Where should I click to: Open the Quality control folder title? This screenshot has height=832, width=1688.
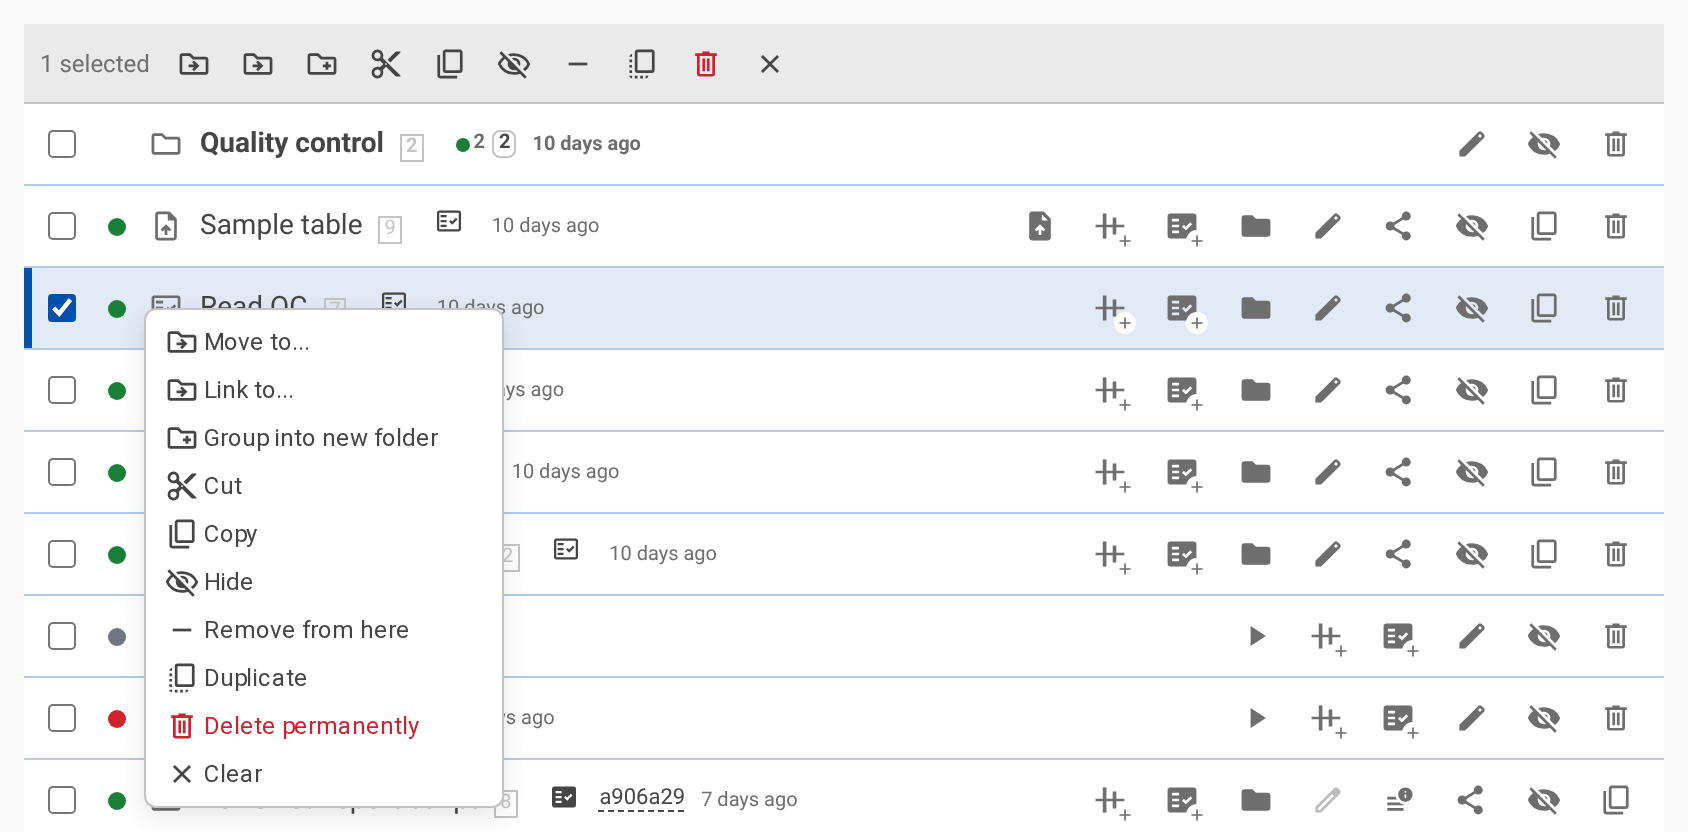point(291,143)
